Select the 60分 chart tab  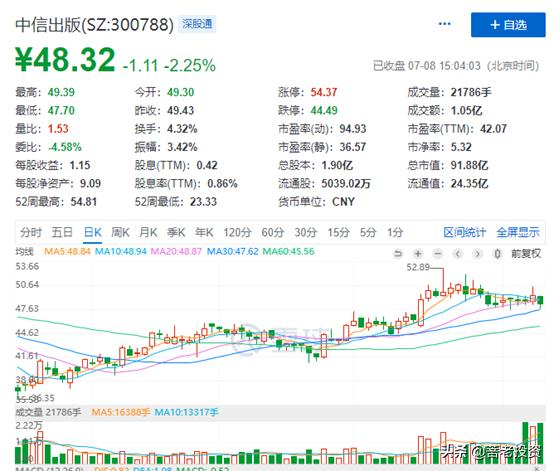(273, 232)
